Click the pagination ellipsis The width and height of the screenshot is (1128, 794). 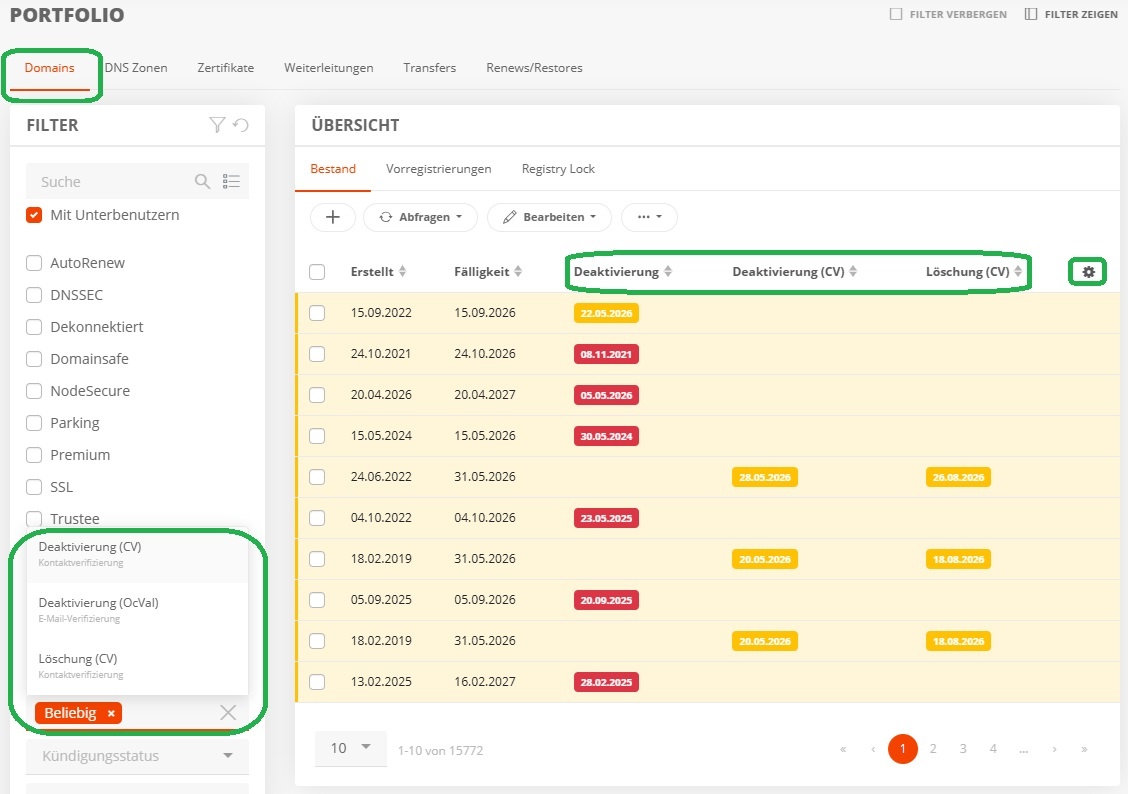click(1024, 749)
